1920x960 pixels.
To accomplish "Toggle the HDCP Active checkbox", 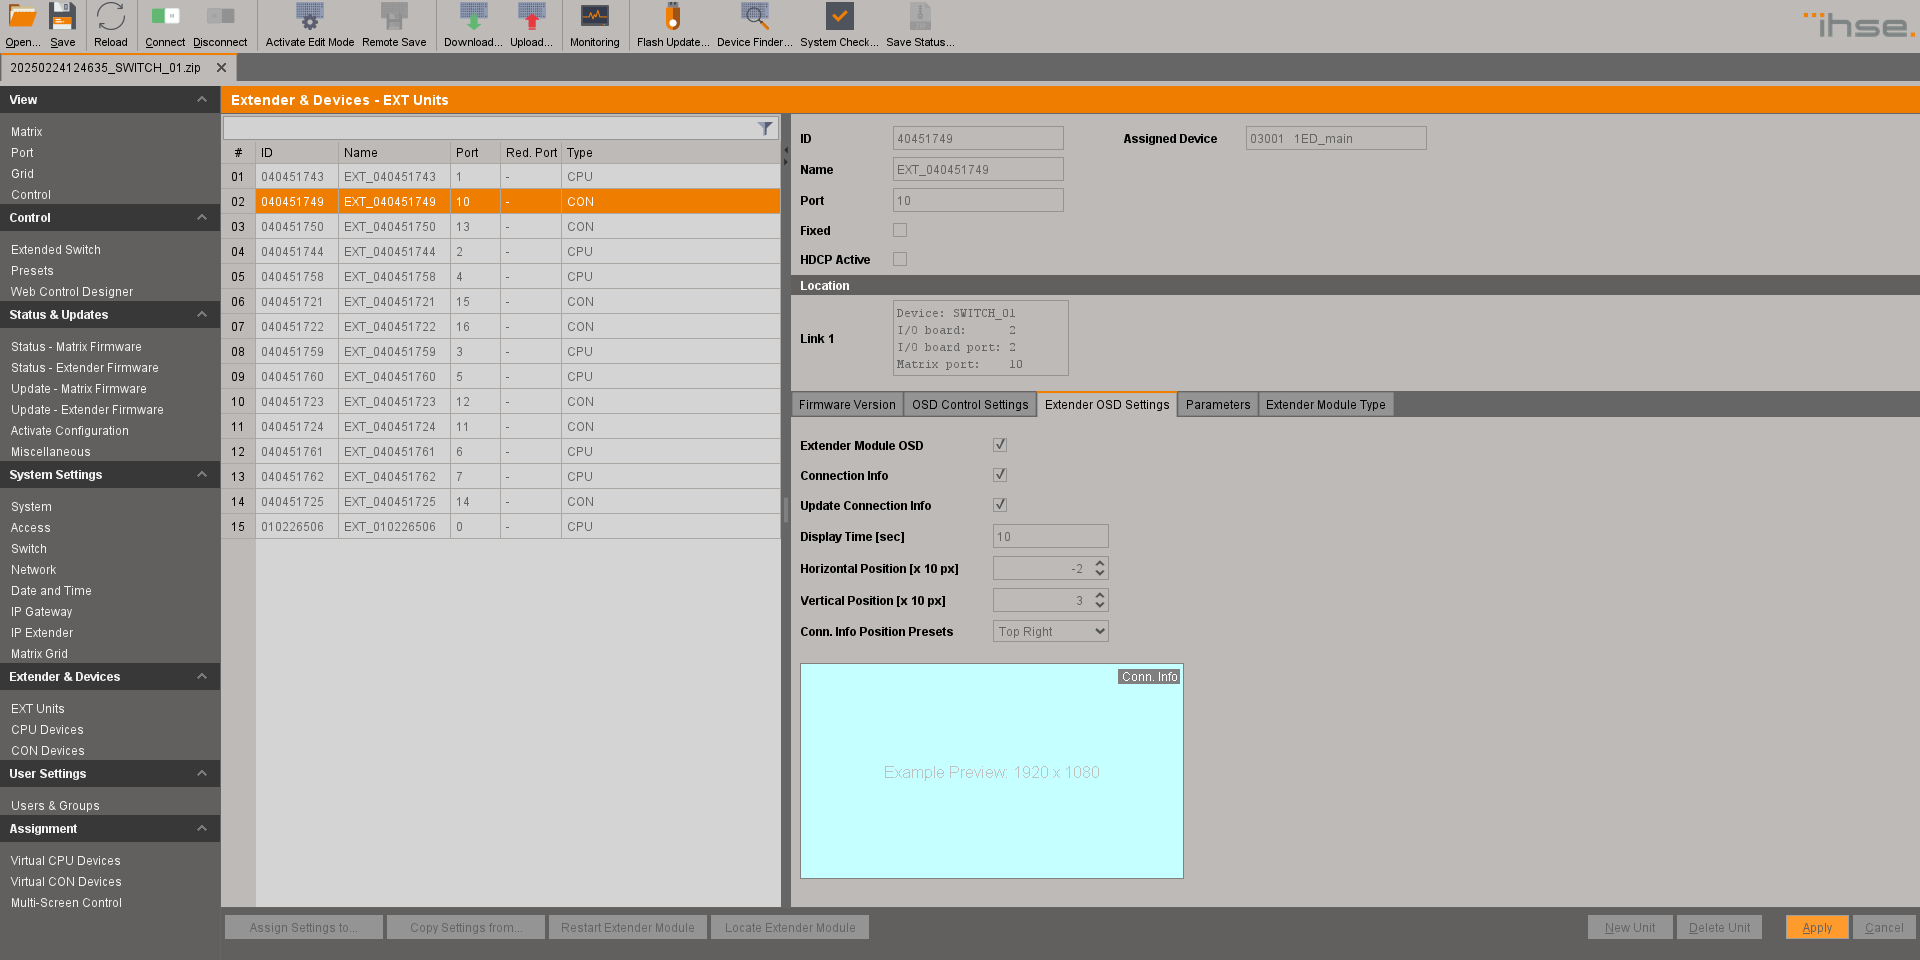I will point(900,259).
